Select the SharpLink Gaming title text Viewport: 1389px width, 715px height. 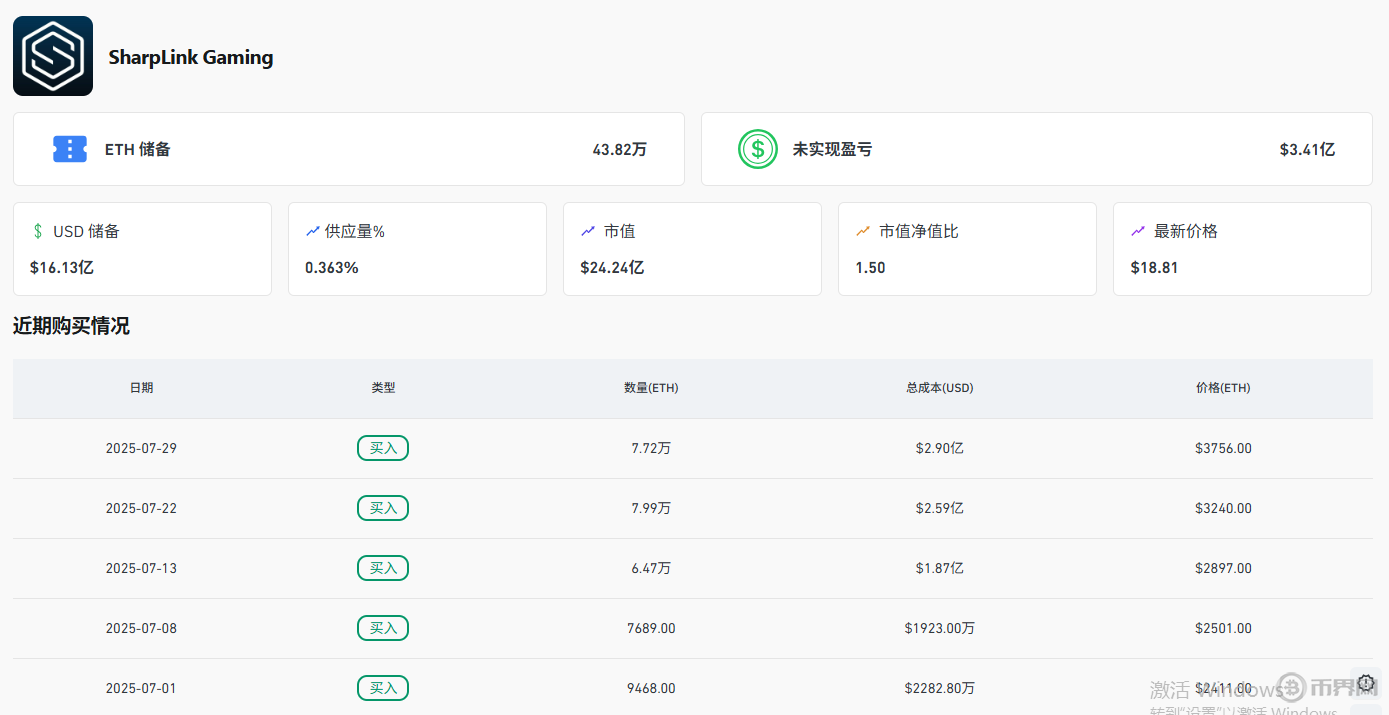coord(190,57)
